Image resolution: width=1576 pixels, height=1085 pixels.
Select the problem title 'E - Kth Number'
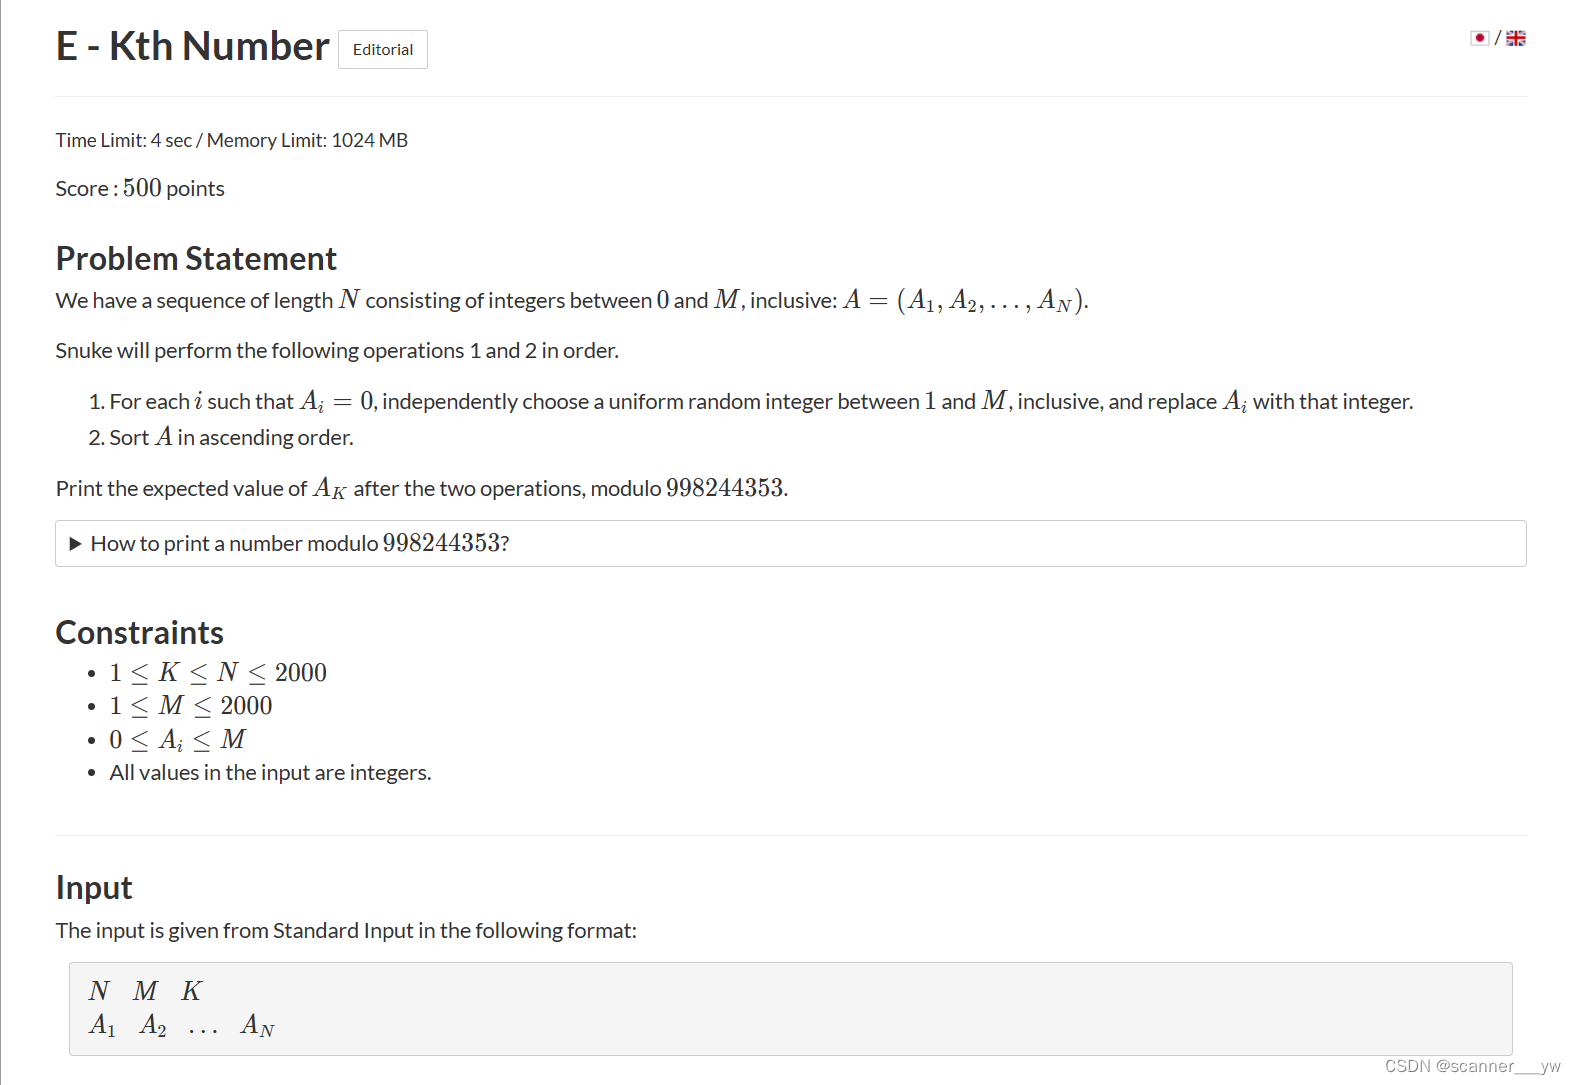tap(192, 45)
